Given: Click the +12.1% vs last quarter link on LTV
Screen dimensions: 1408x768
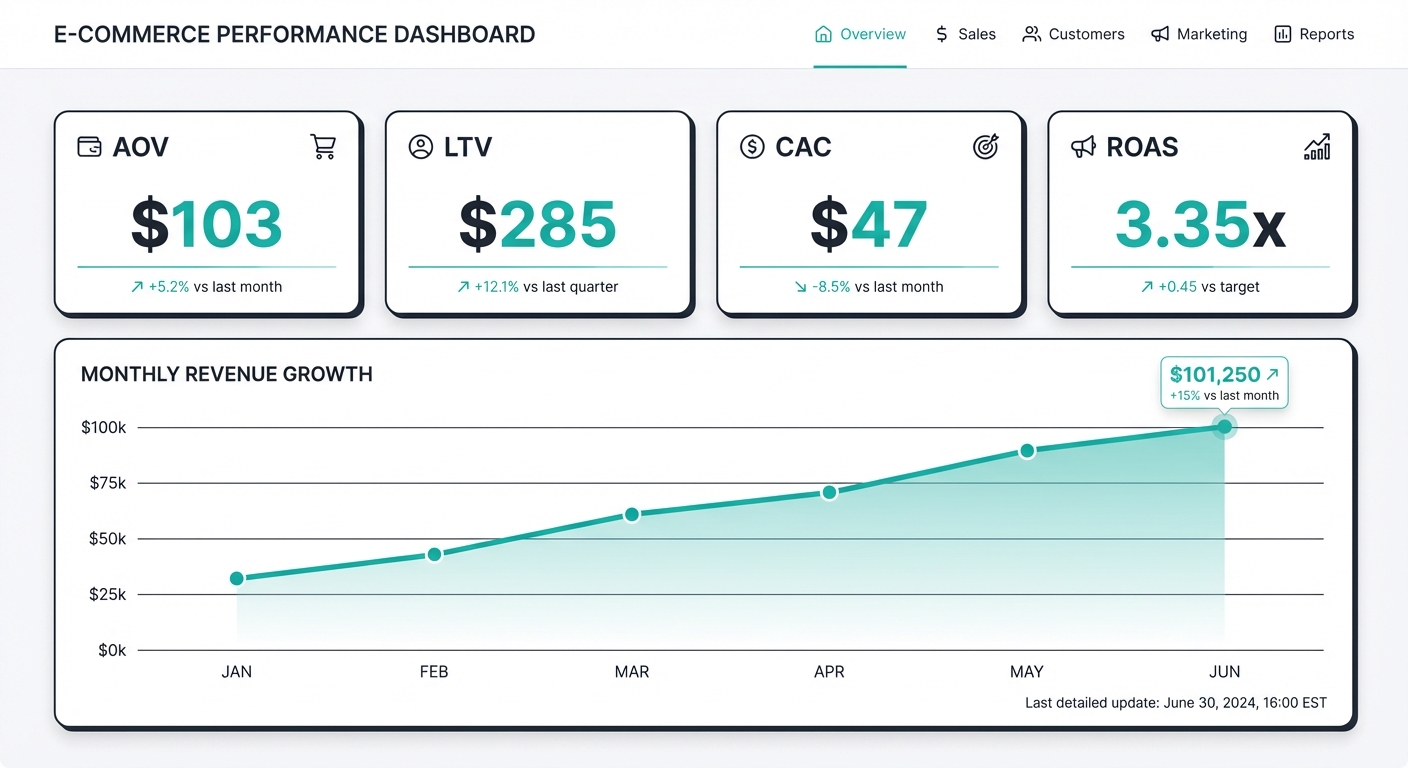Looking at the screenshot, I should [539, 286].
